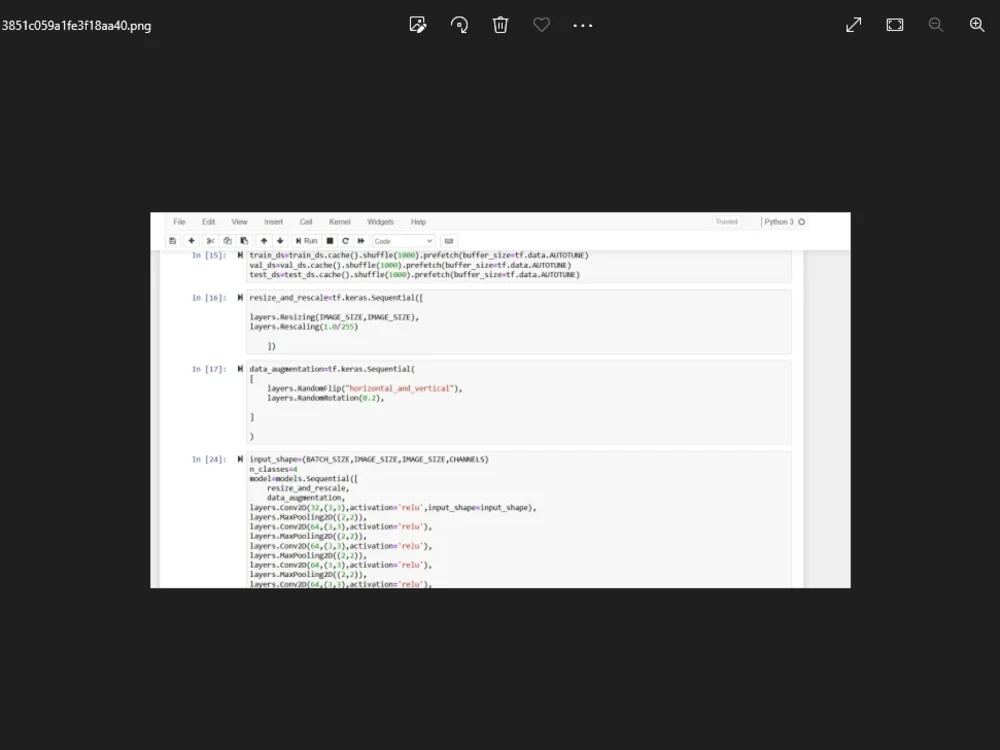Move selected cell down arrow
Image resolution: width=1000 pixels, height=750 pixels.
tap(280, 241)
